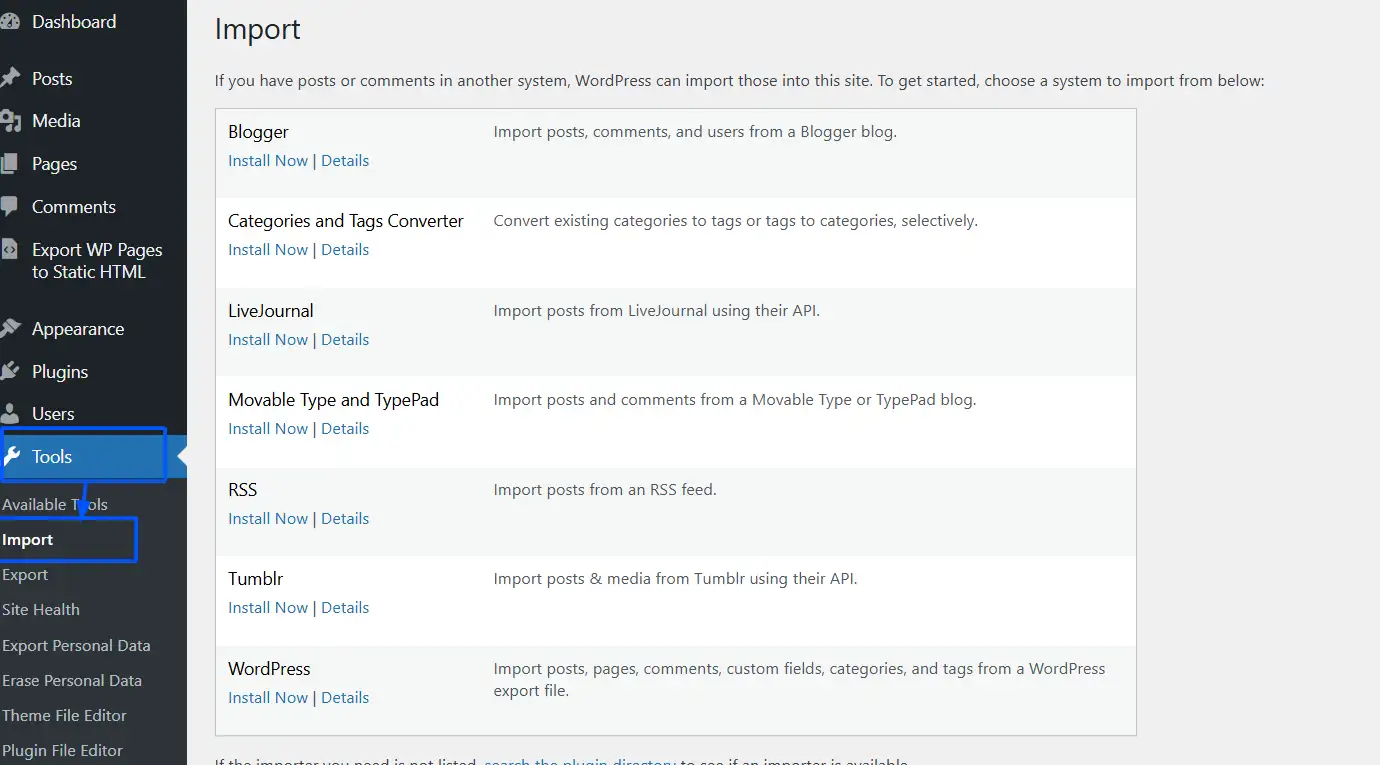This screenshot has width=1380, height=765.
Task: Click the Tumblr importer title
Action: tap(256, 579)
